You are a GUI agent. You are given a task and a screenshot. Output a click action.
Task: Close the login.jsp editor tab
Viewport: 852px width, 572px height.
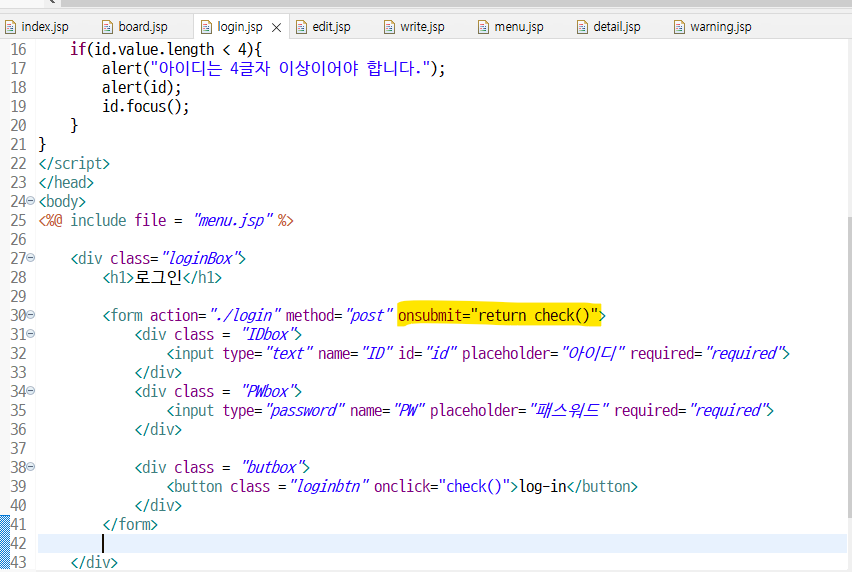(277, 27)
